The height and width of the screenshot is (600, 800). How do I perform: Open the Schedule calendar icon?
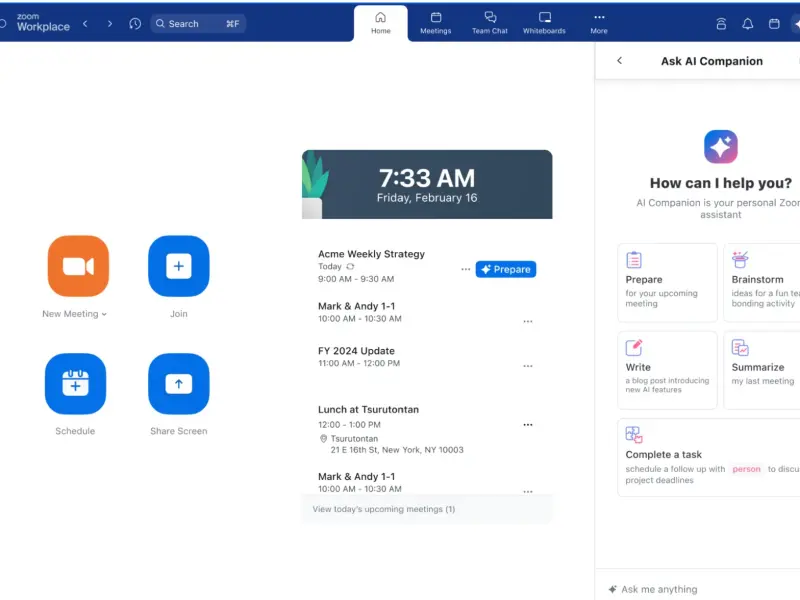(x=76, y=384)
